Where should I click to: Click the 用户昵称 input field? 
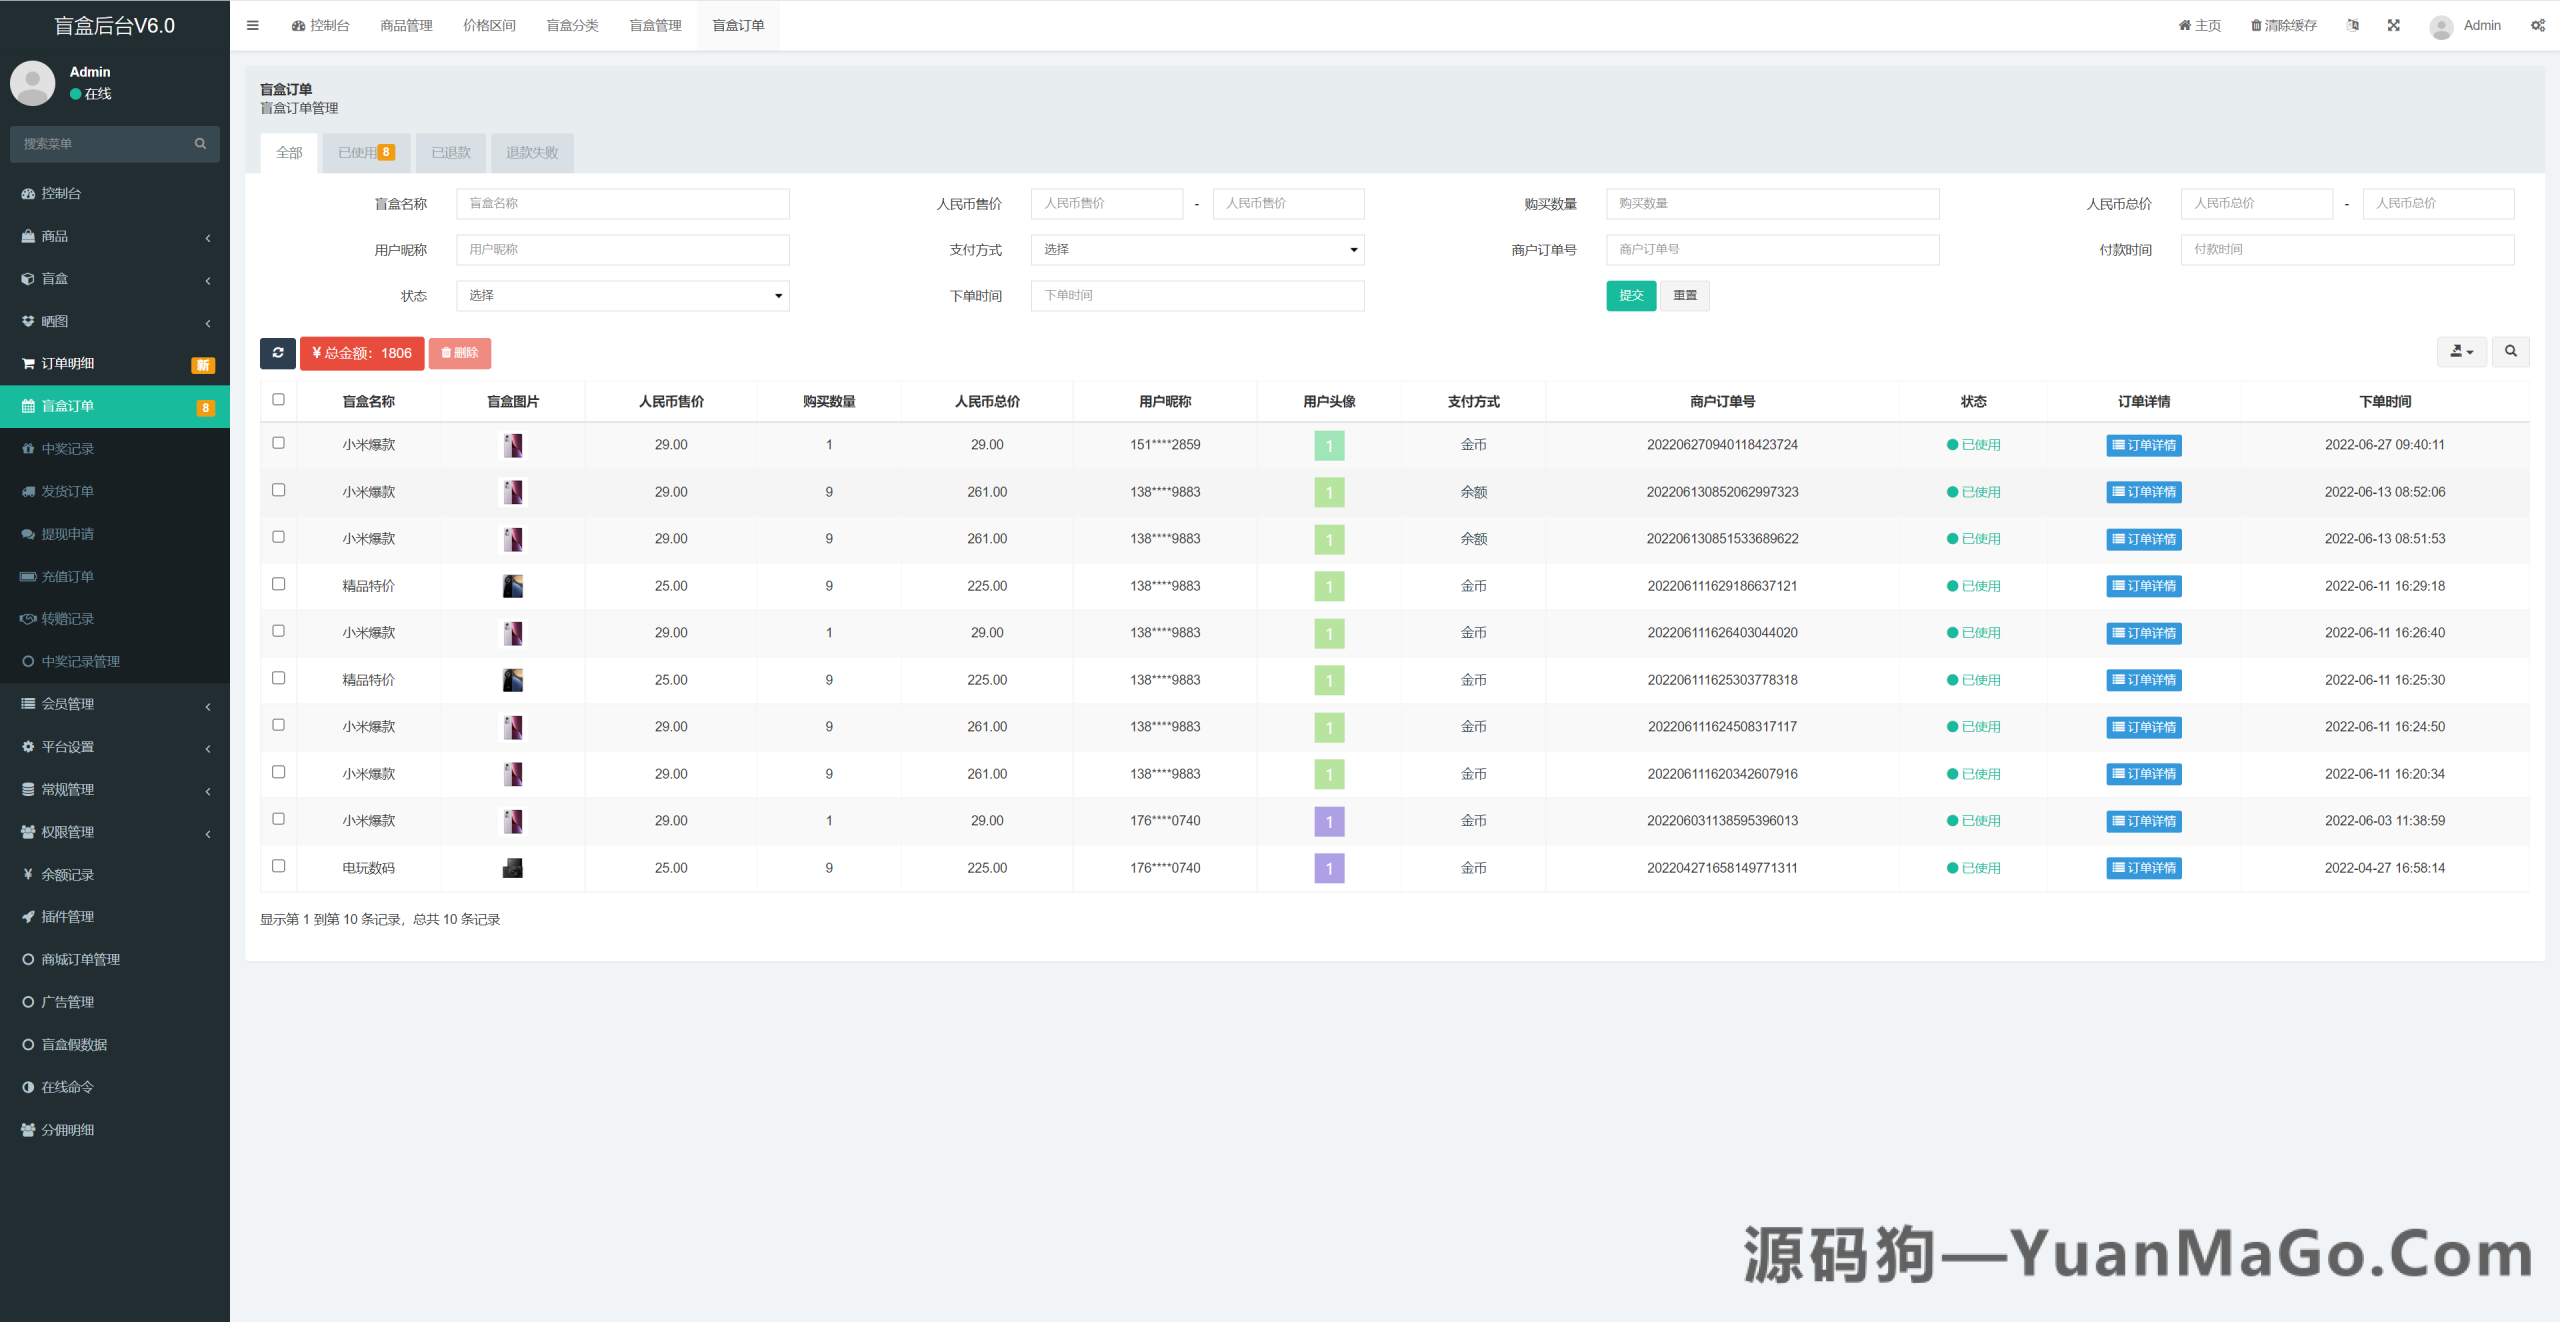coord(622,249)
